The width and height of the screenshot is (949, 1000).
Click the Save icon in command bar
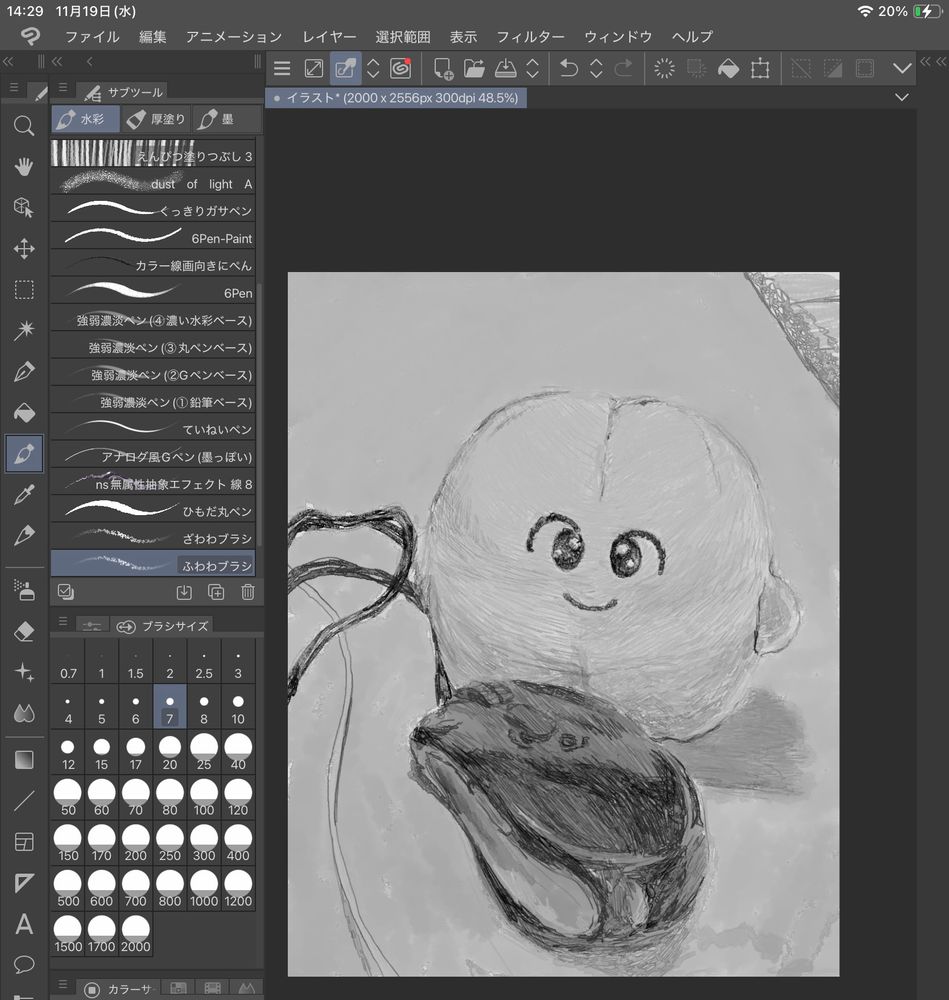click(x=505, y=68)
